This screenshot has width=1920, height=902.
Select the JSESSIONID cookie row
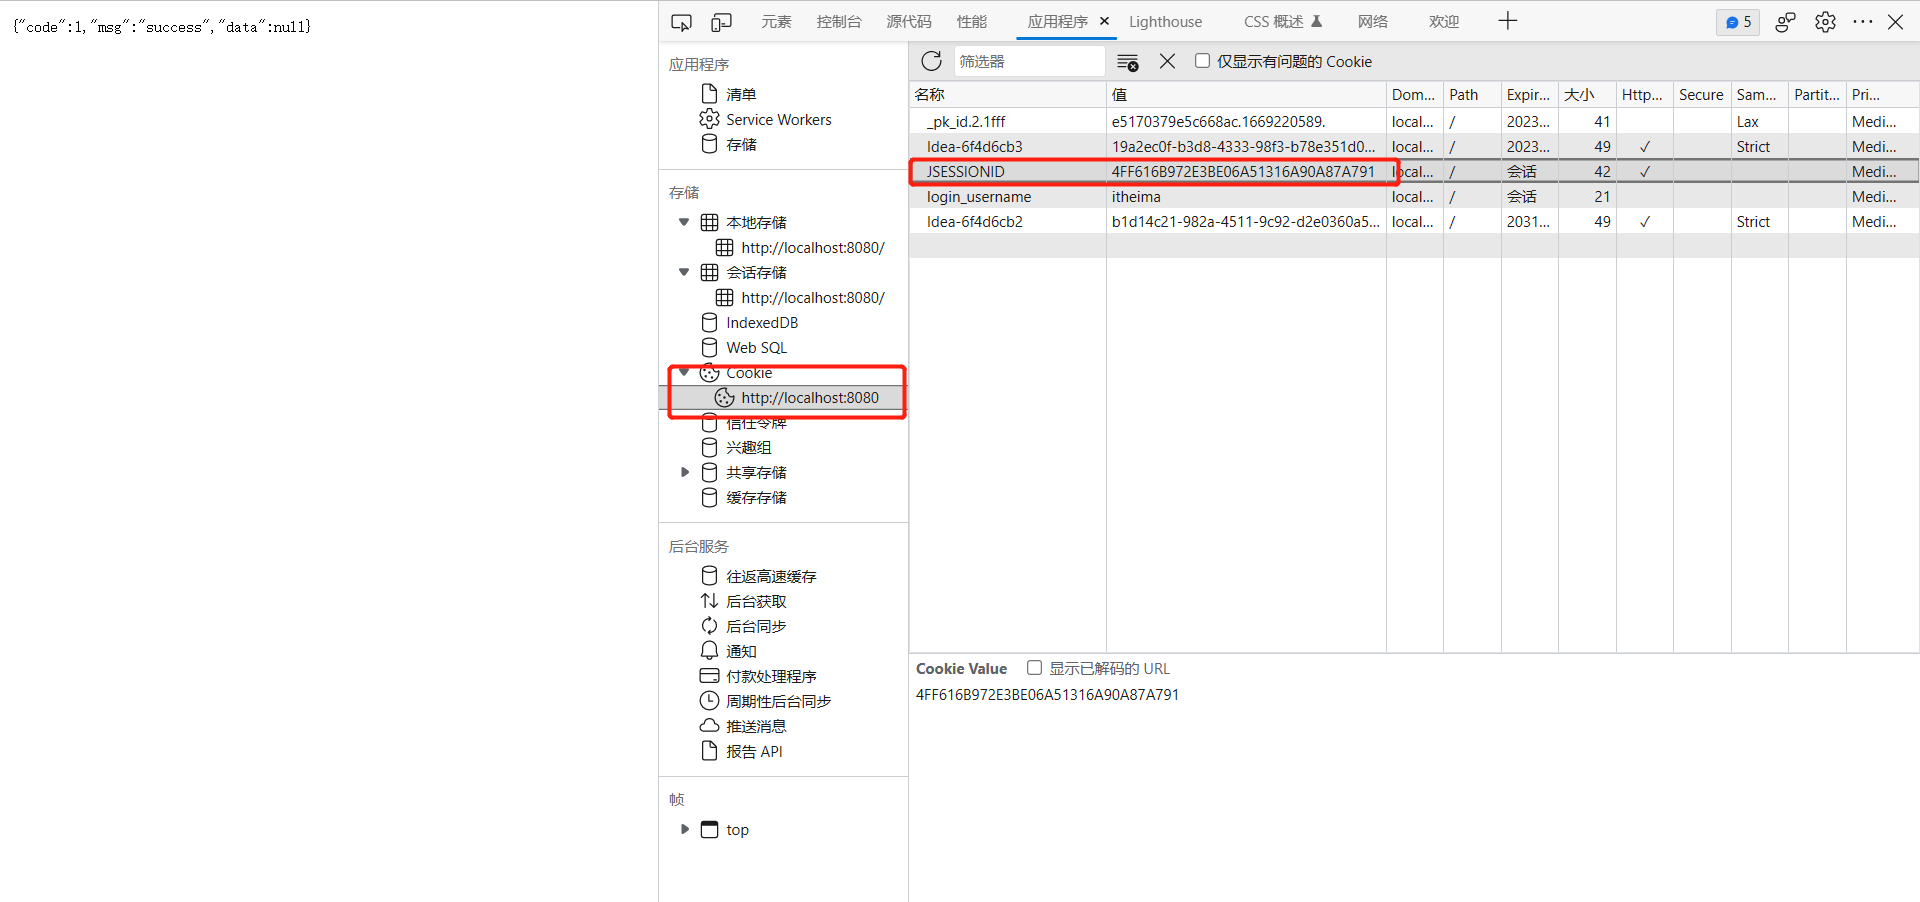coord(1414,171)
